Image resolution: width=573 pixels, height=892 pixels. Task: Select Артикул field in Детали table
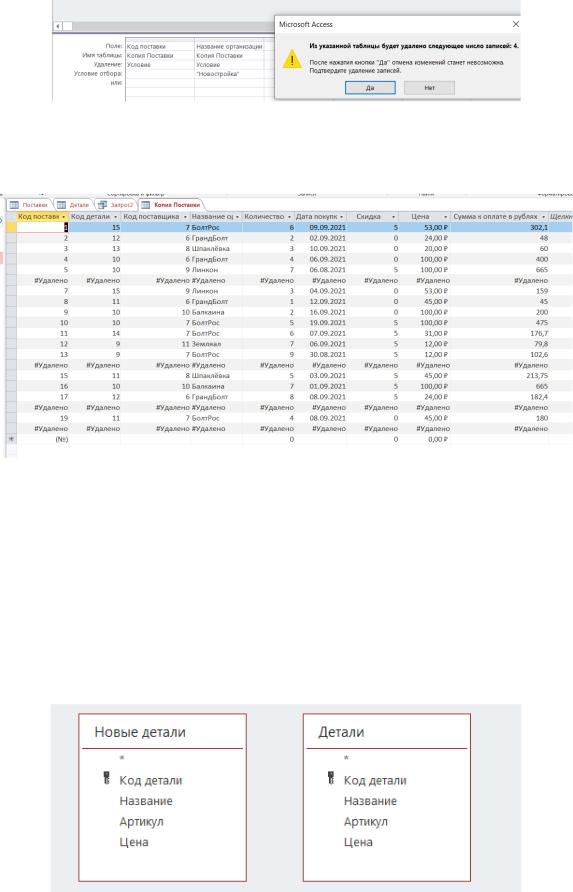pyautogui.click(x=365, y=821)
